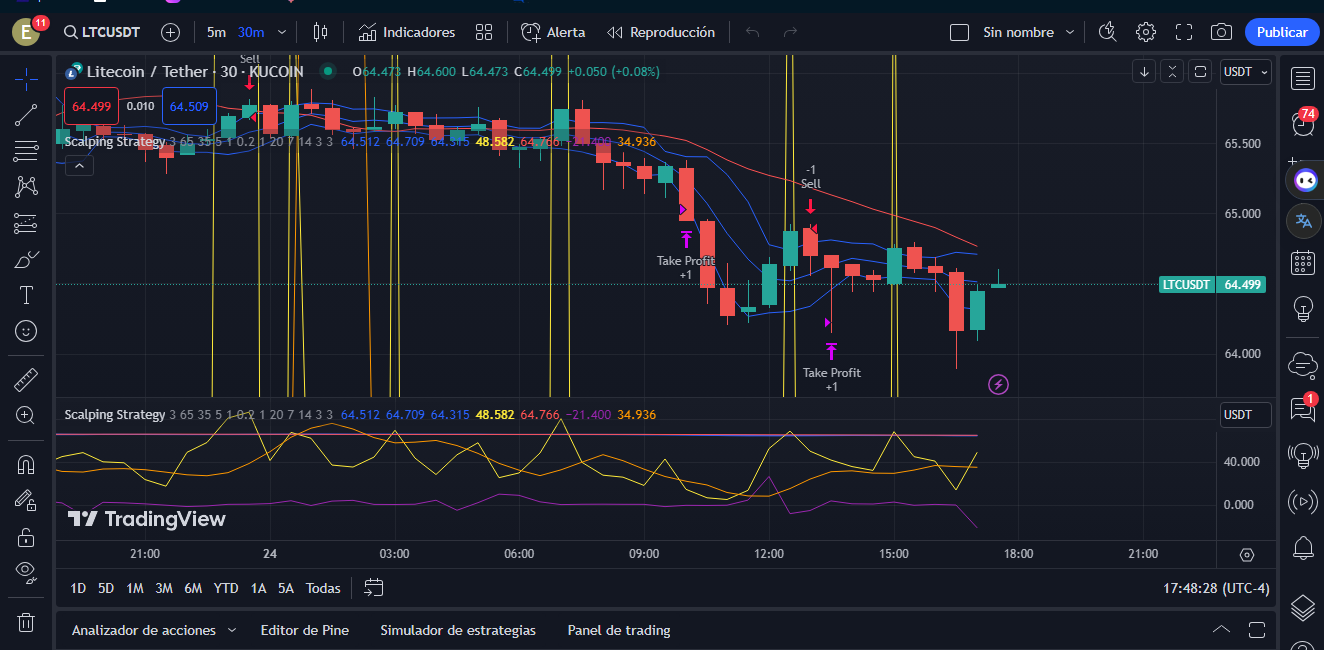Open the watchlist panel icon
The width and height of the screenshot is (1324, 650).
[x=1302, y=79]
